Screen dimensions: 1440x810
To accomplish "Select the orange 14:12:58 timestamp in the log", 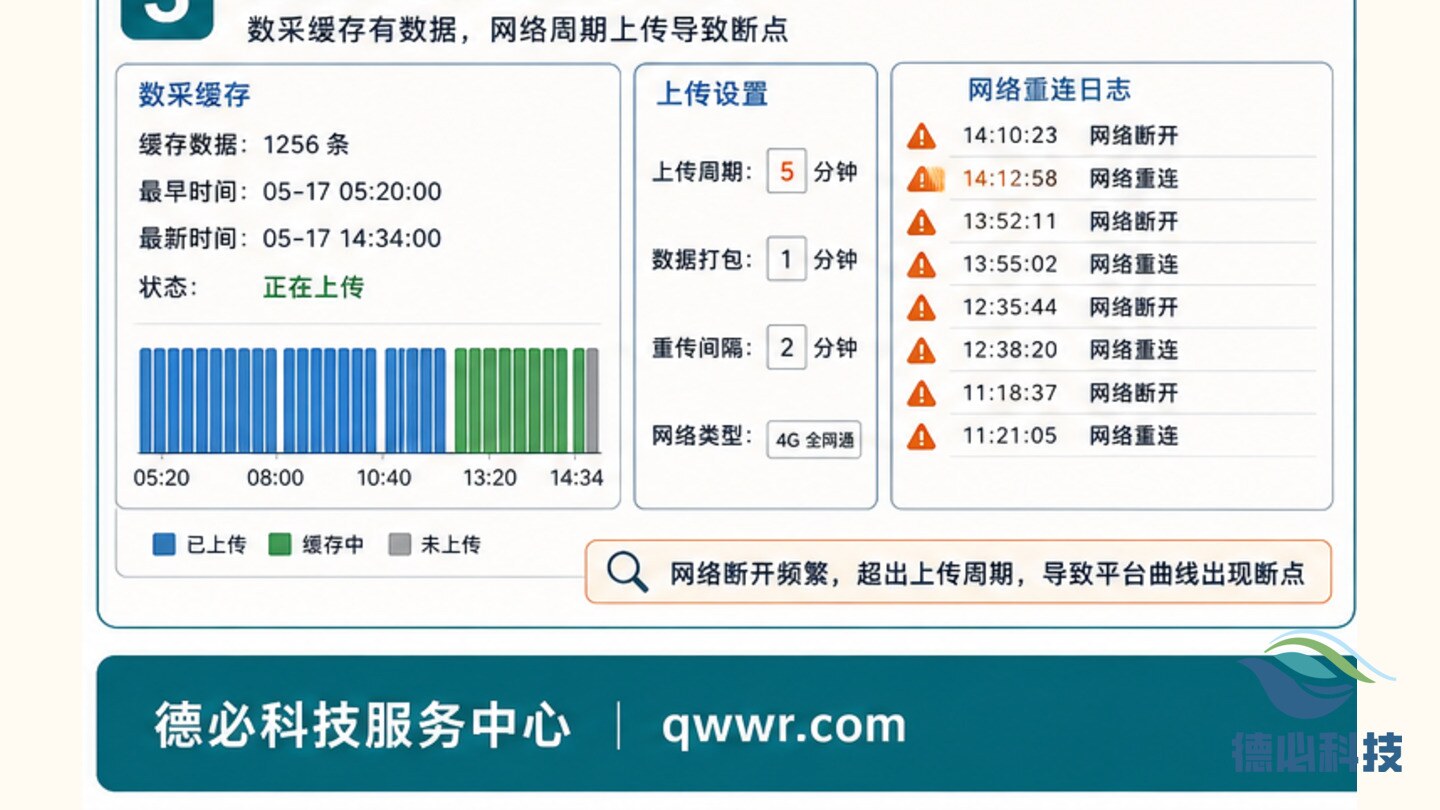I will click(x=1010, y=179).
